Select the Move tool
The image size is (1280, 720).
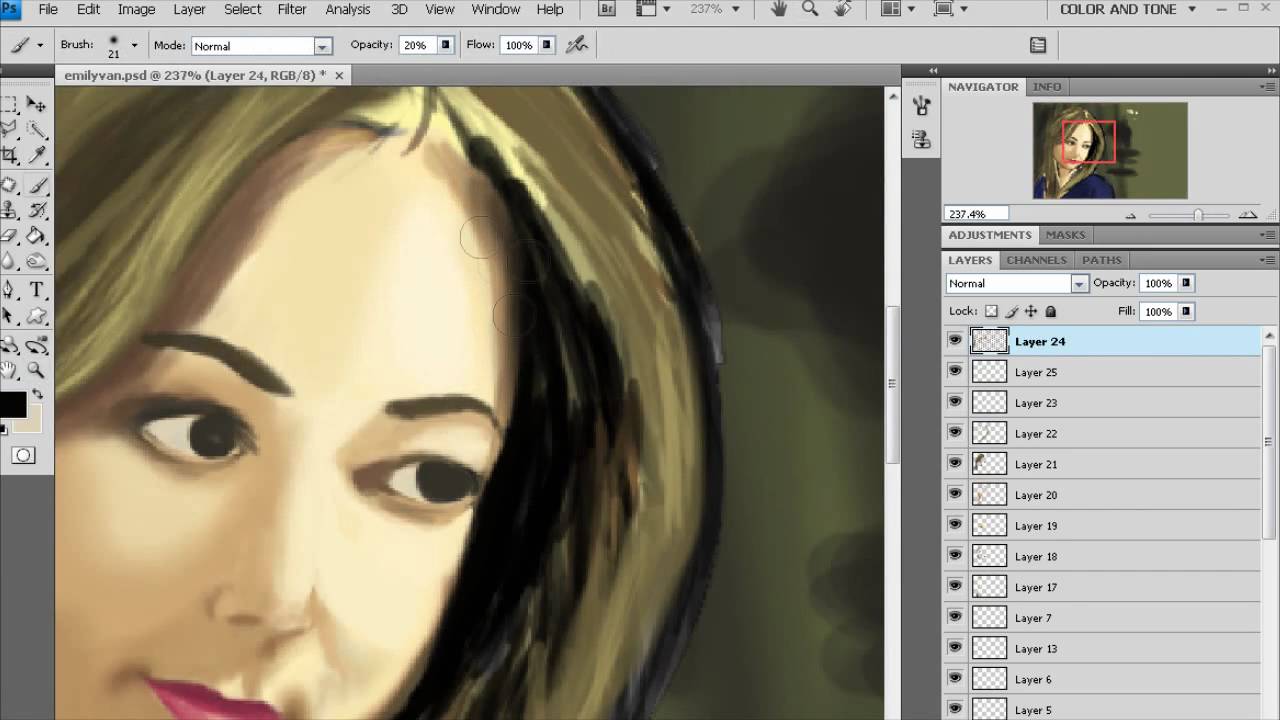[37, 104]
